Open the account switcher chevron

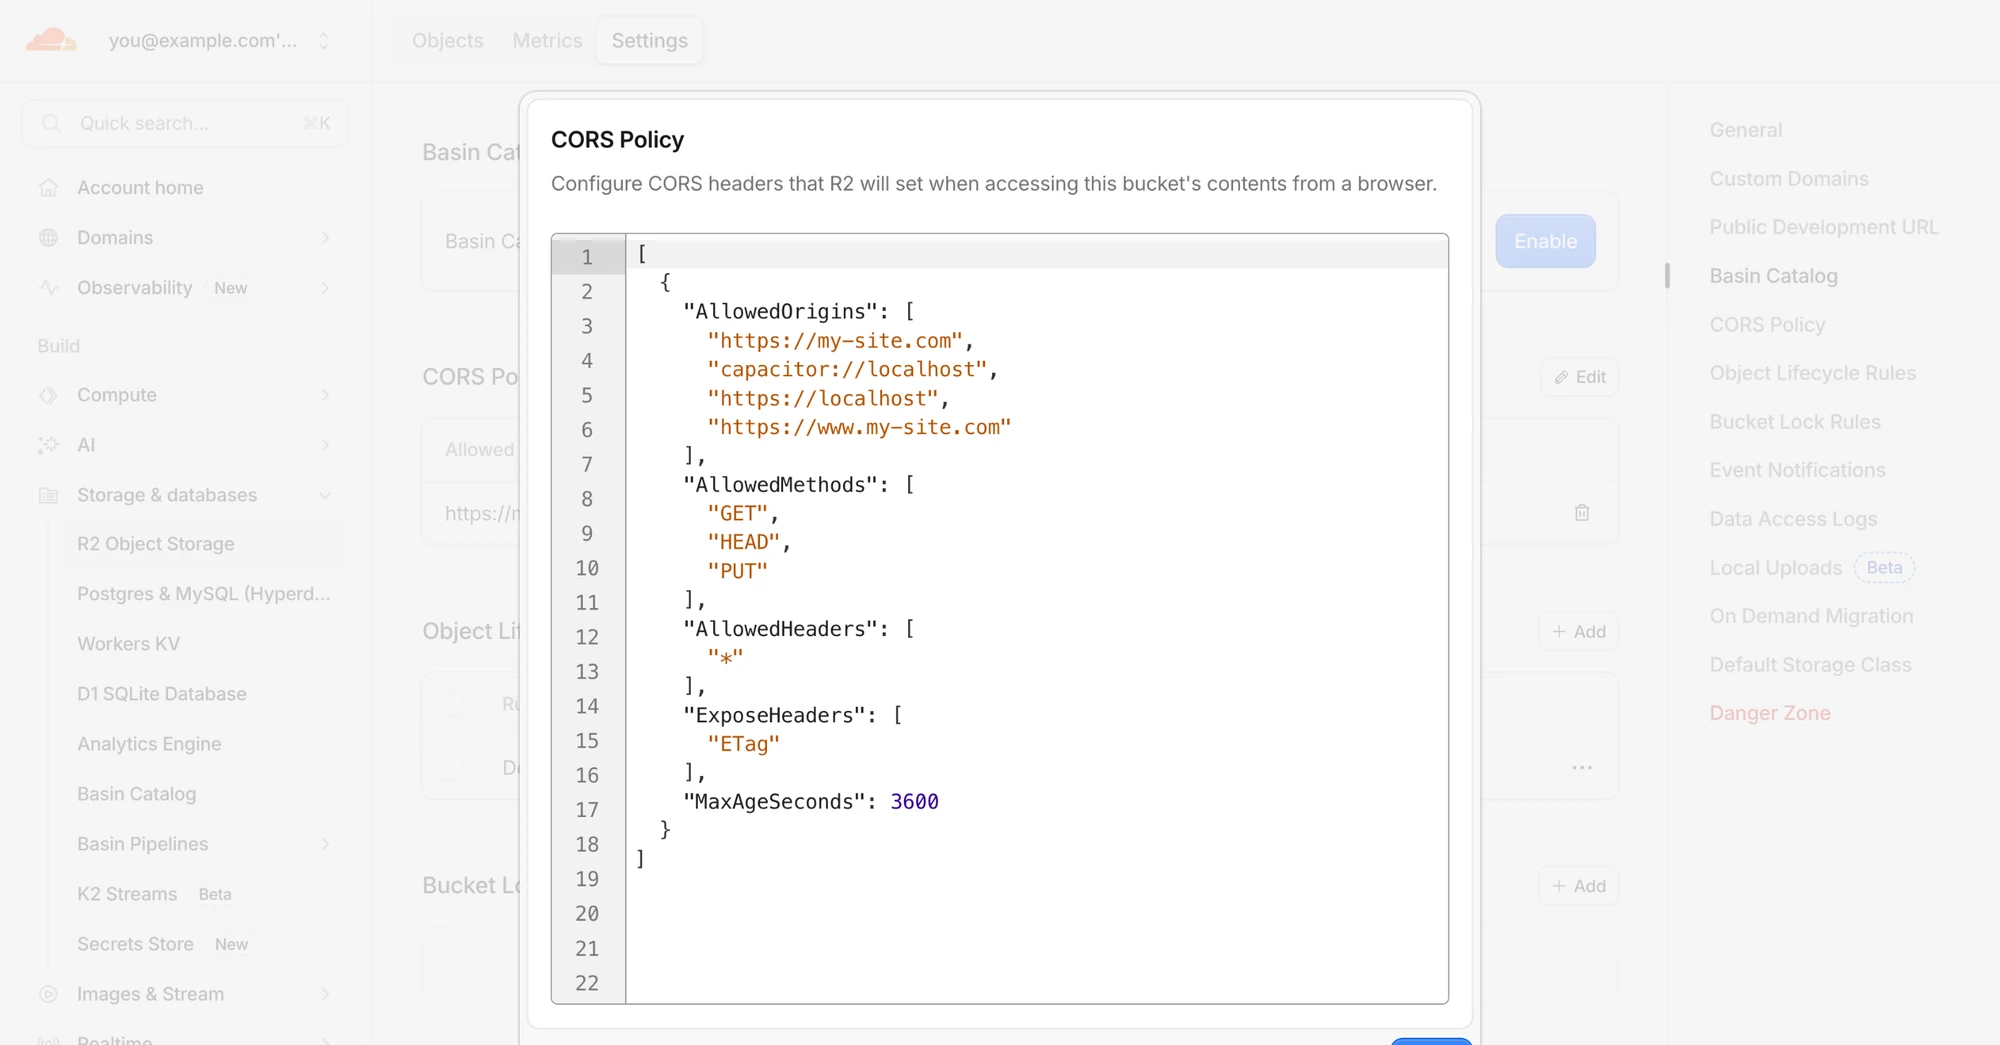pyautogui.click(x=323, y=41)
